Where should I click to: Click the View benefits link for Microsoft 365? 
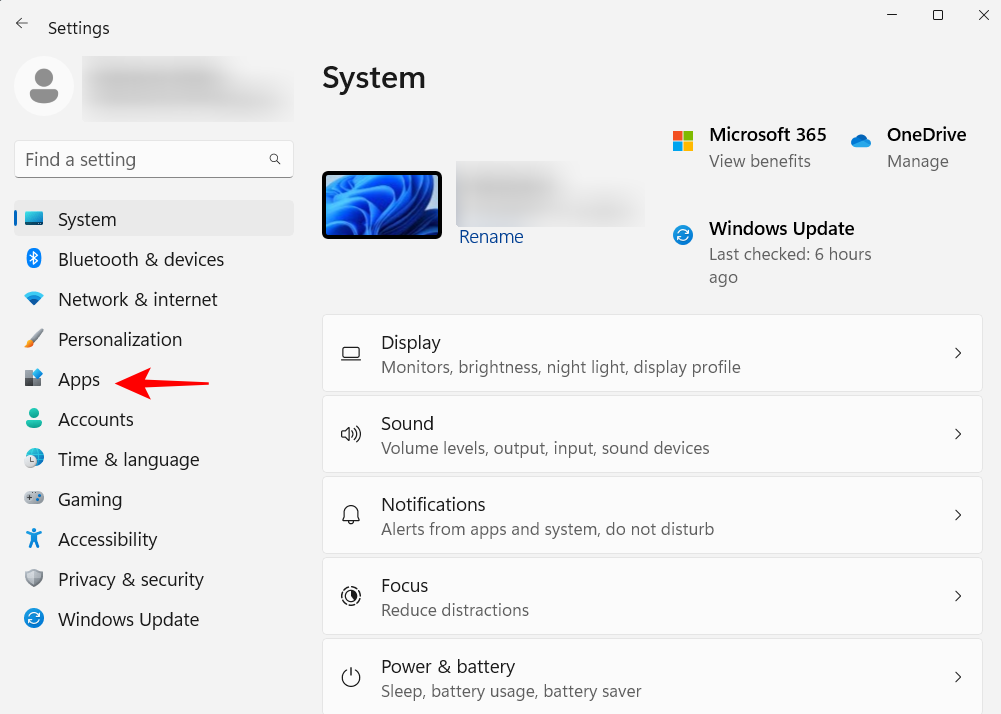pyautogui.click(x=759, y=161)
